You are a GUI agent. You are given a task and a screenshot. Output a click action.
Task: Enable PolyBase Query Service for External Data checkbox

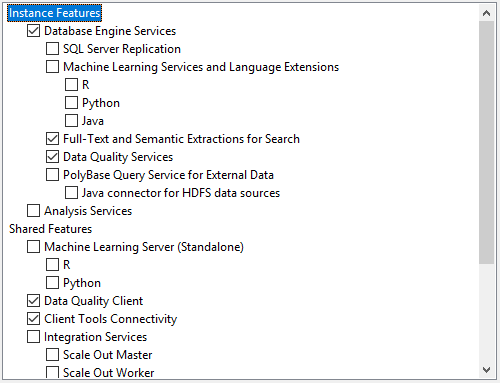tap(52, 175)
